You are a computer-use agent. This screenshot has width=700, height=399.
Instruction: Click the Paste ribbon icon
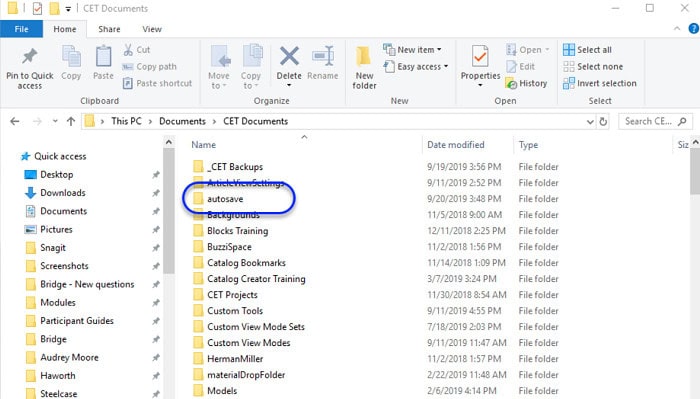pos(103,57)
